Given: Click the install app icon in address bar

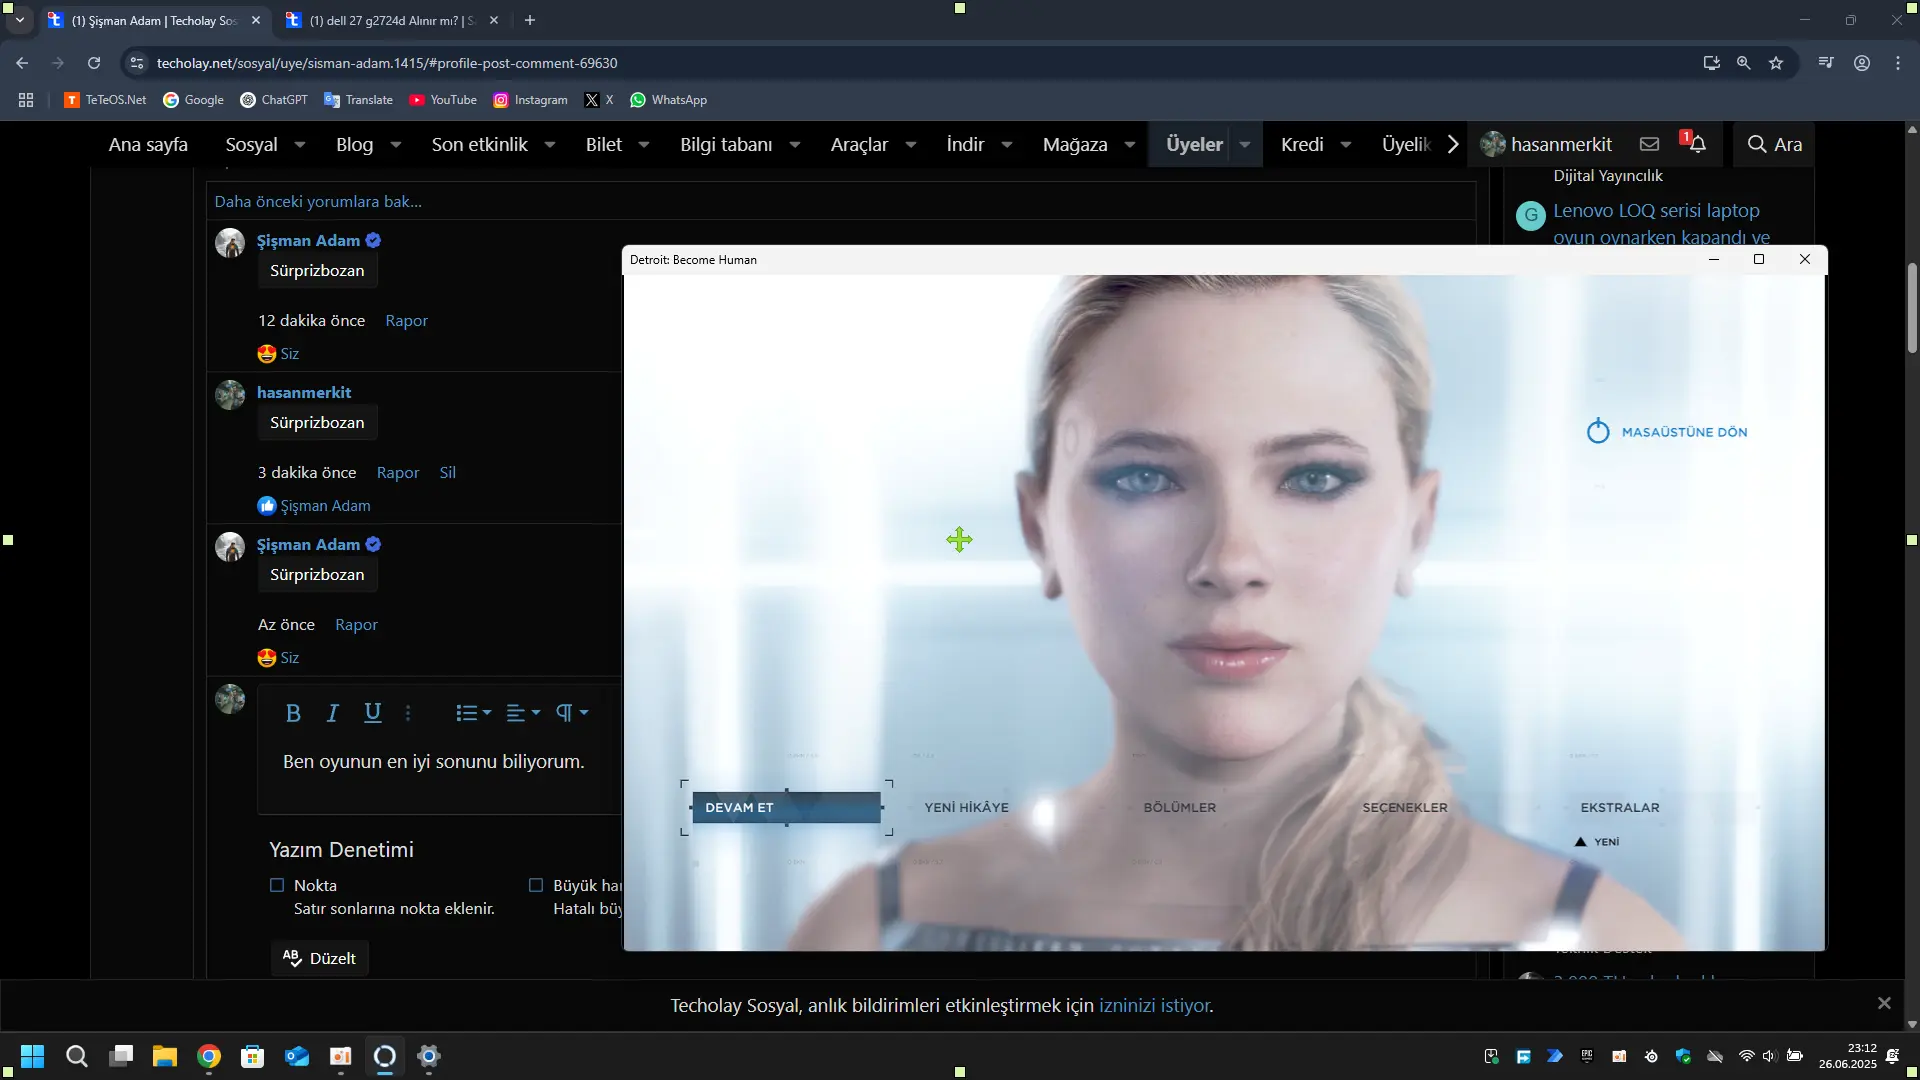Looking at the screenshot, I should click(1712, 63).
